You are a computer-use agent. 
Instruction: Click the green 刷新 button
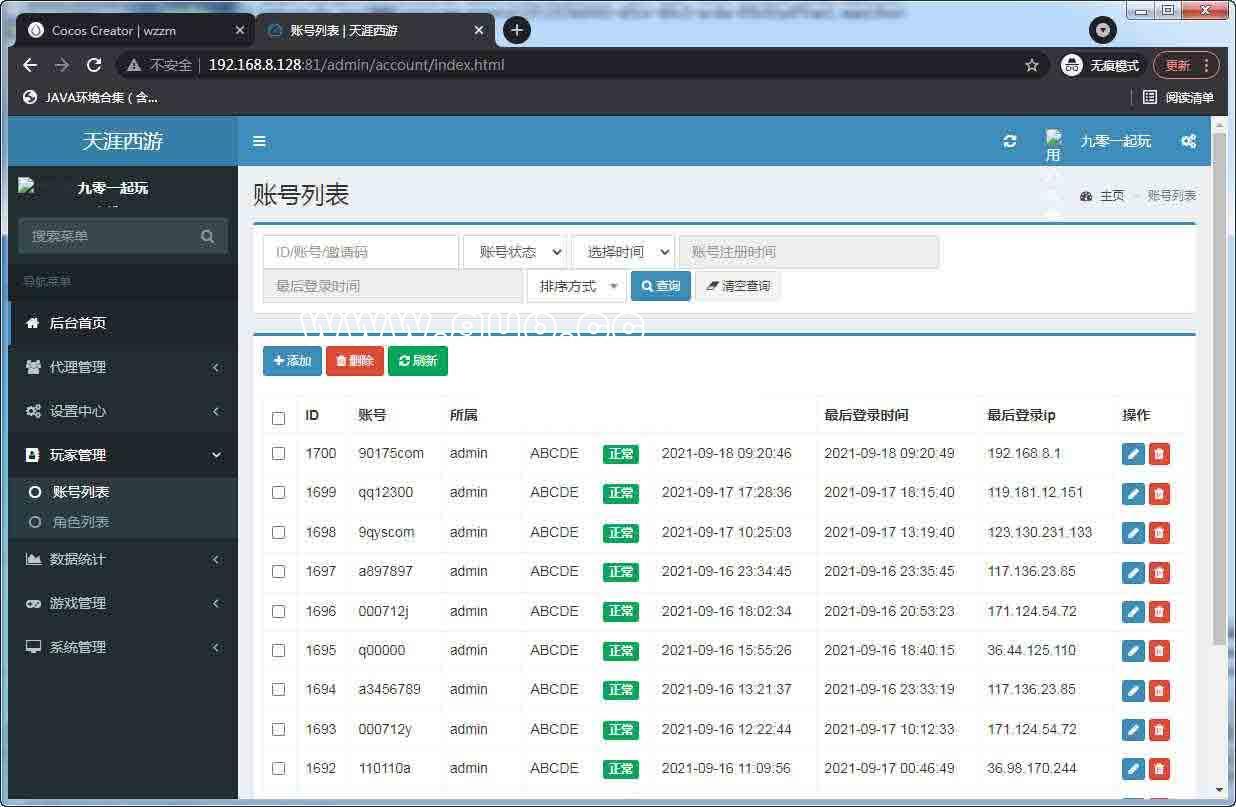pyautogui.click(x=418, y=361)
